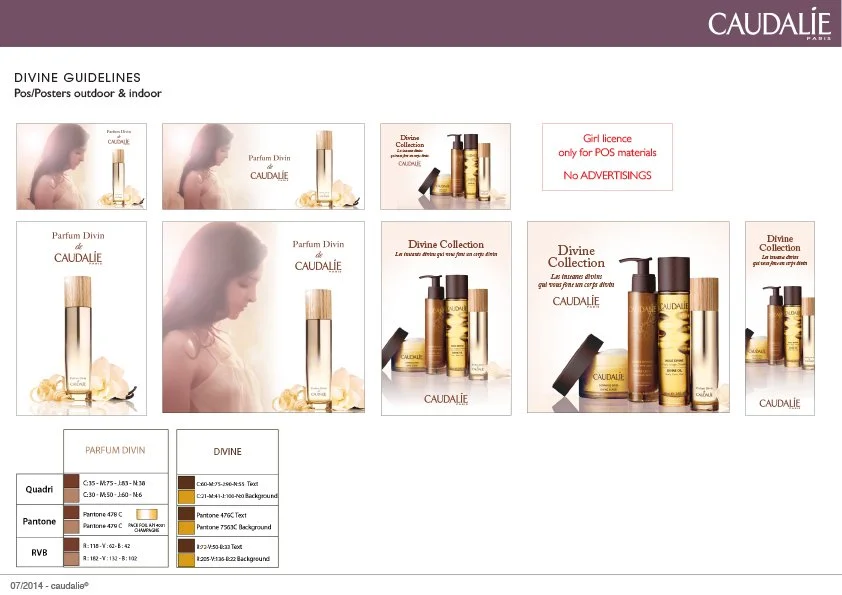Pick the light brown swatch beside C:30 M:50 J:60
This screenshot has width=842, height=595.
point(71,495)
